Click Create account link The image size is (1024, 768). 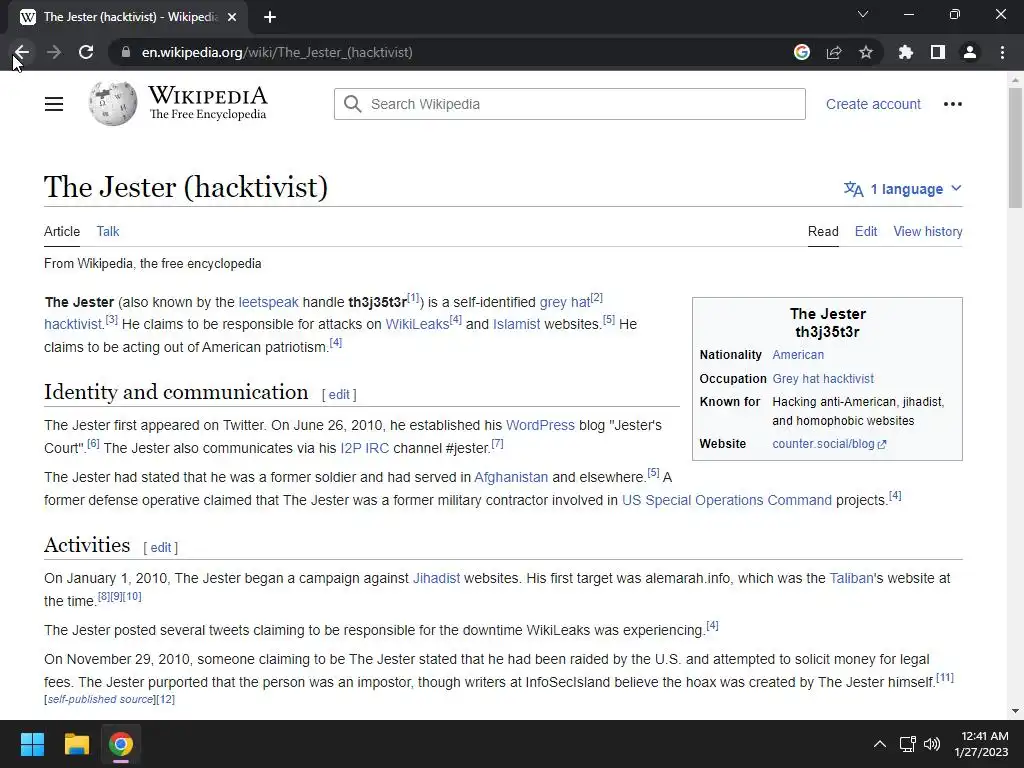[873, 104]
